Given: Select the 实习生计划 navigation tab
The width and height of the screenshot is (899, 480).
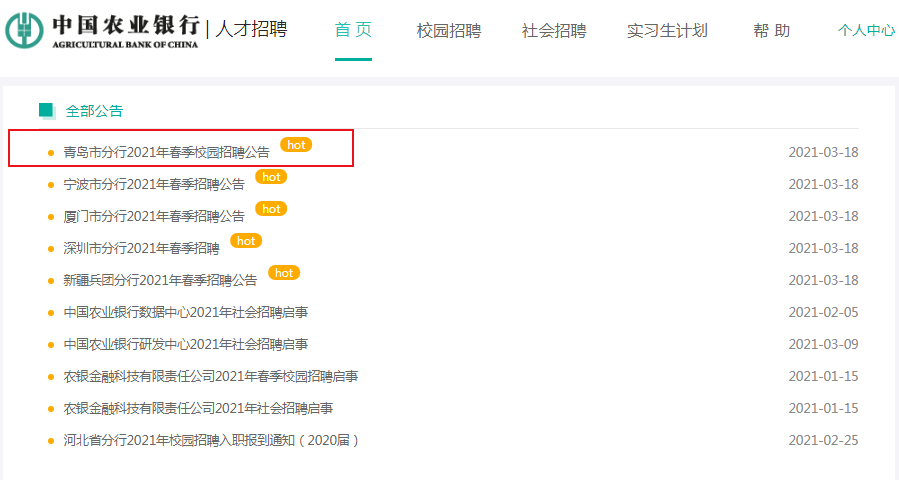Looking at the screenshot, I should tap(667, 30).
